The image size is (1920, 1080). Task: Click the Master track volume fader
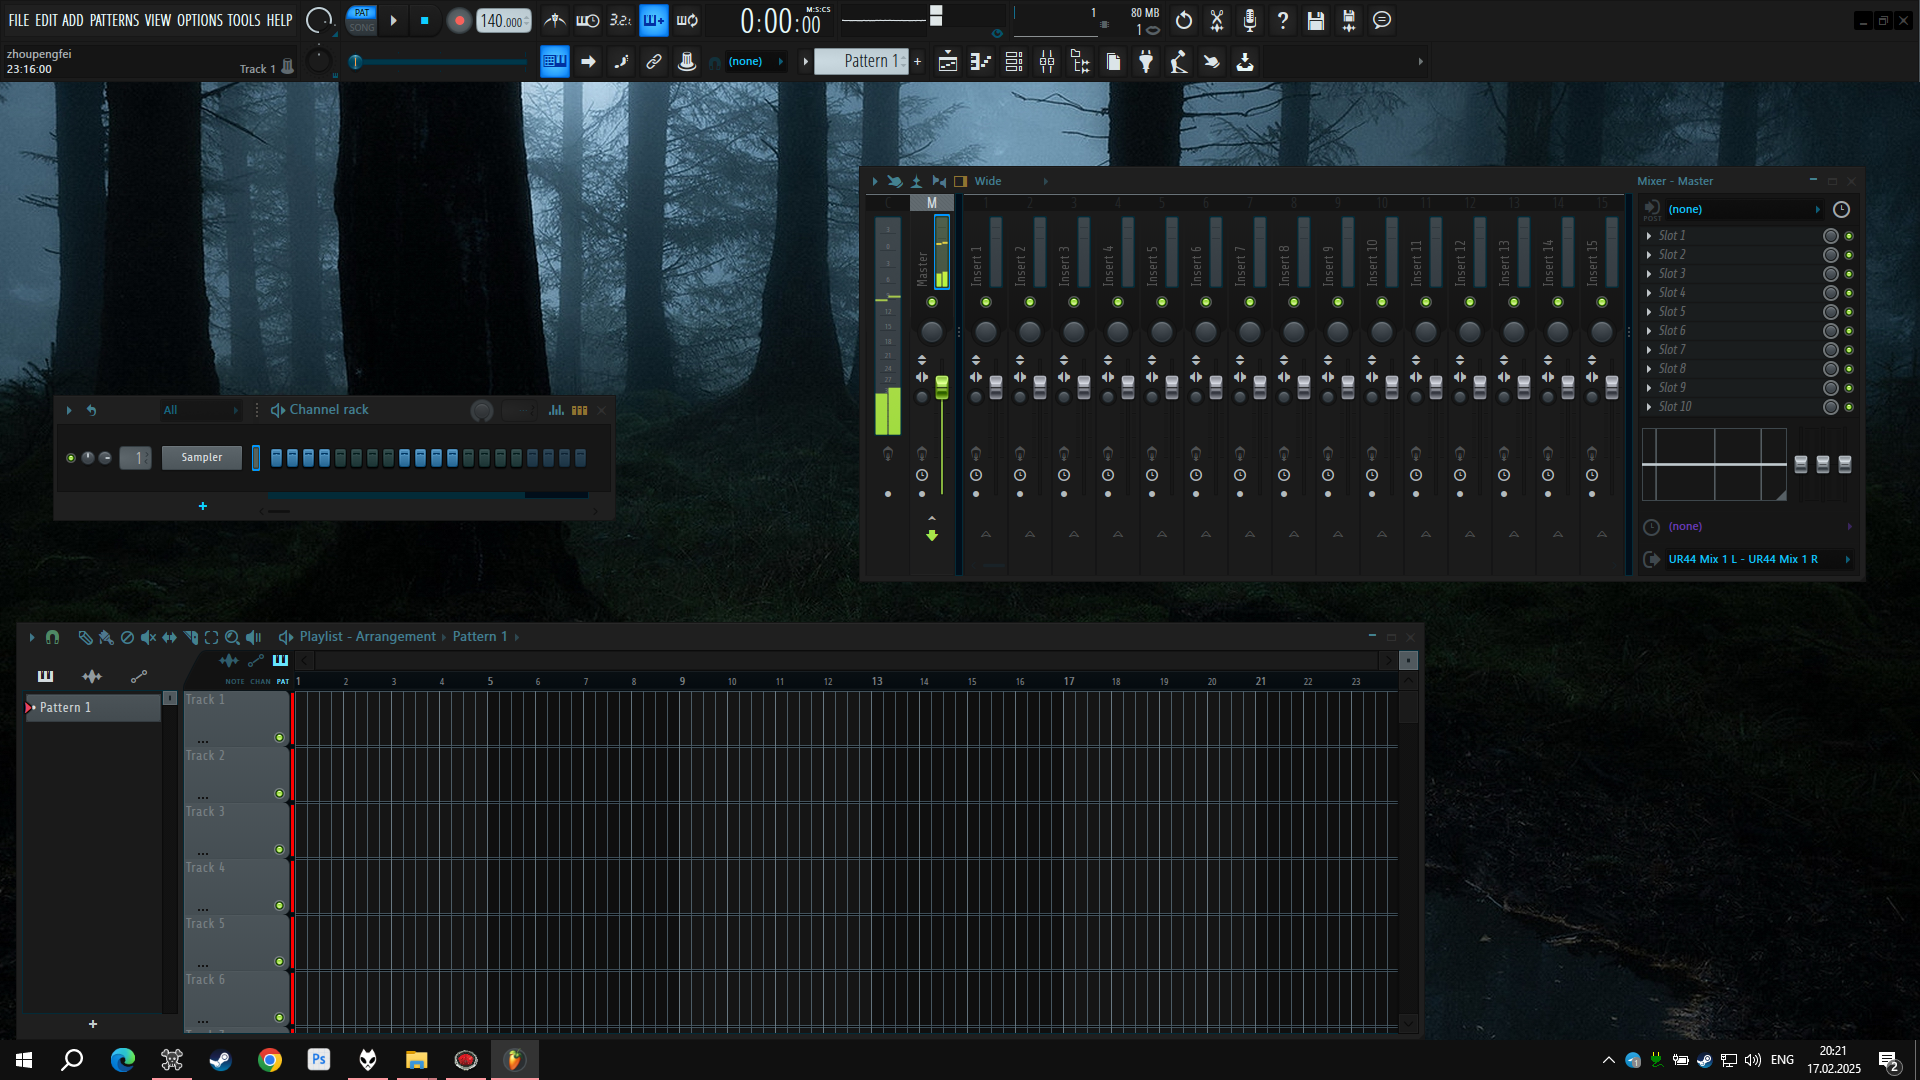(x=941, y=389)
